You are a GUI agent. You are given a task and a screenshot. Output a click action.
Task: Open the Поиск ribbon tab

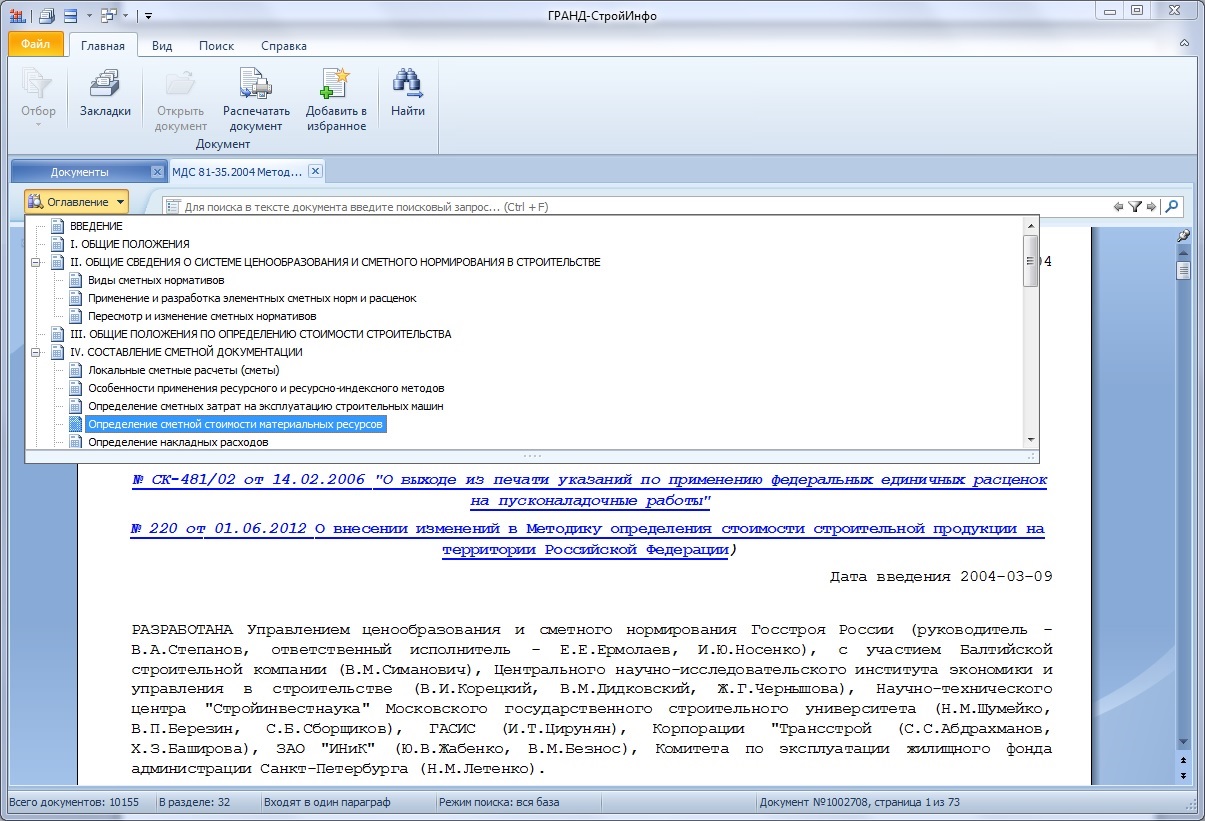[x=216, y=46]
